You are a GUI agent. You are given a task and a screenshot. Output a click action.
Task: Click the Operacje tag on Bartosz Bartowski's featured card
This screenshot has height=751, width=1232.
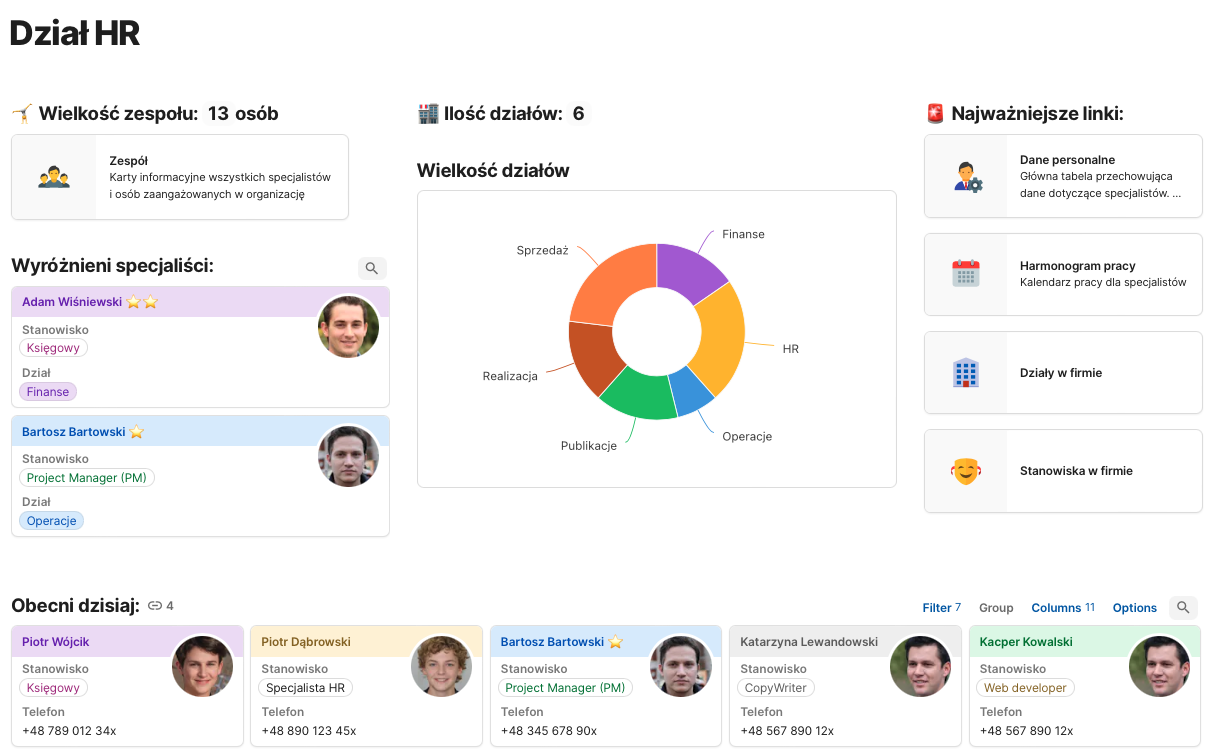point(52,521)
